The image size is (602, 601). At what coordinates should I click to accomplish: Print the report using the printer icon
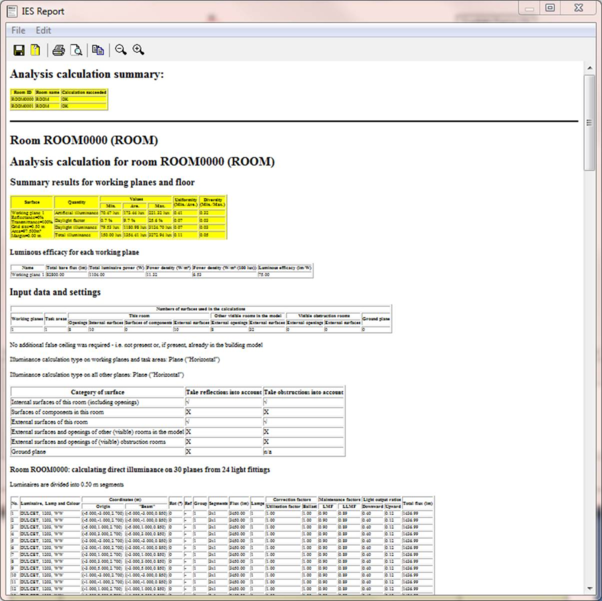point(58,50)
